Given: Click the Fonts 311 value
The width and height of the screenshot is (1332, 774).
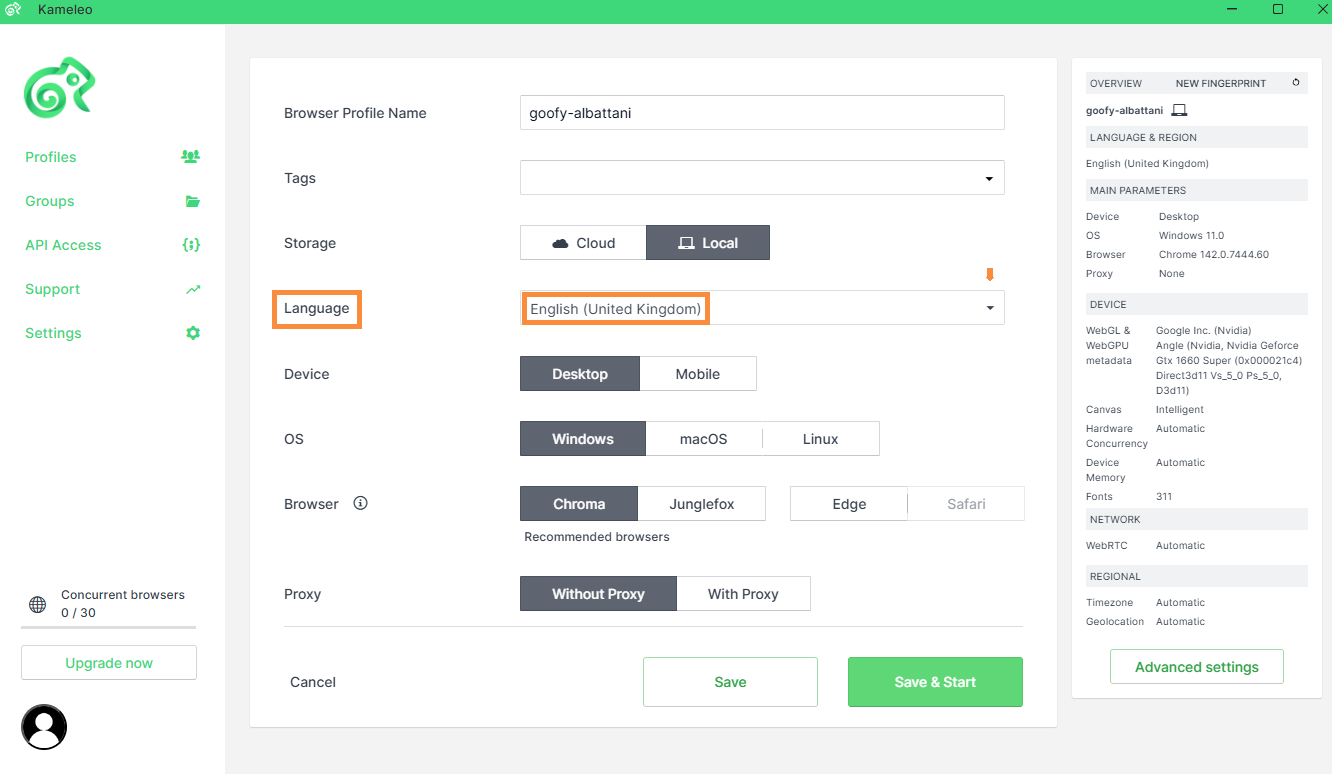Looking at the screenshot, I should point(1164,497).
